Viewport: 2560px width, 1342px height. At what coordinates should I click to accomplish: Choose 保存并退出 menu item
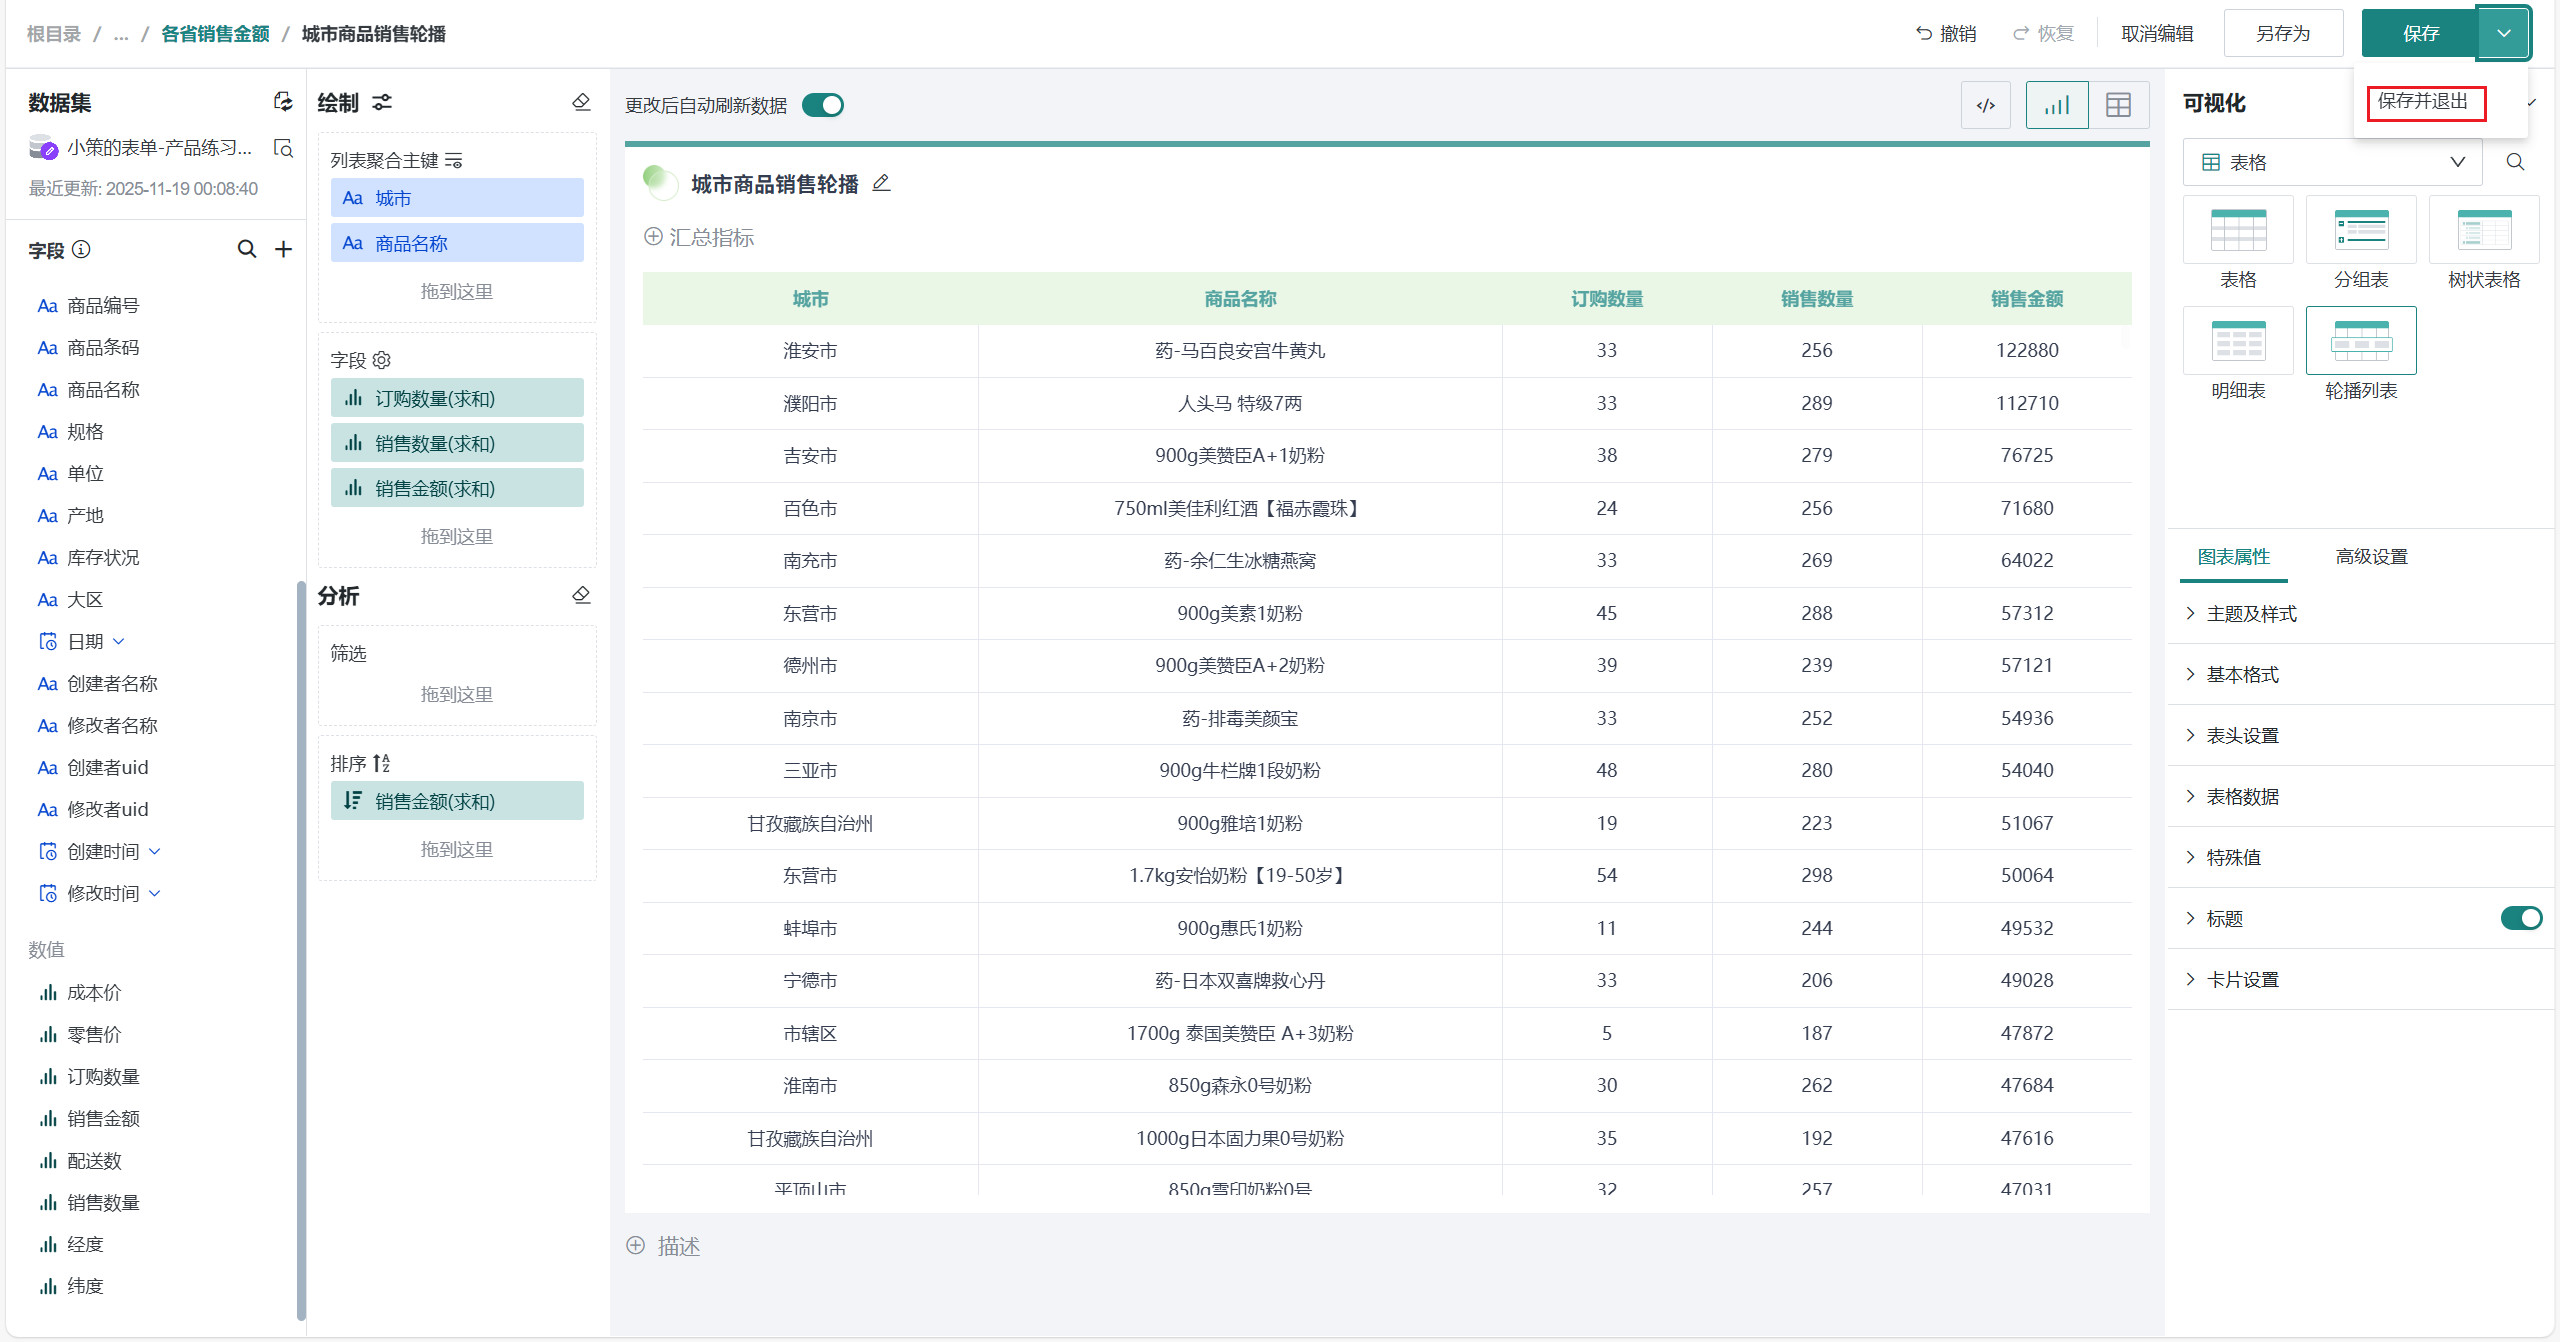coord(2423,102)
